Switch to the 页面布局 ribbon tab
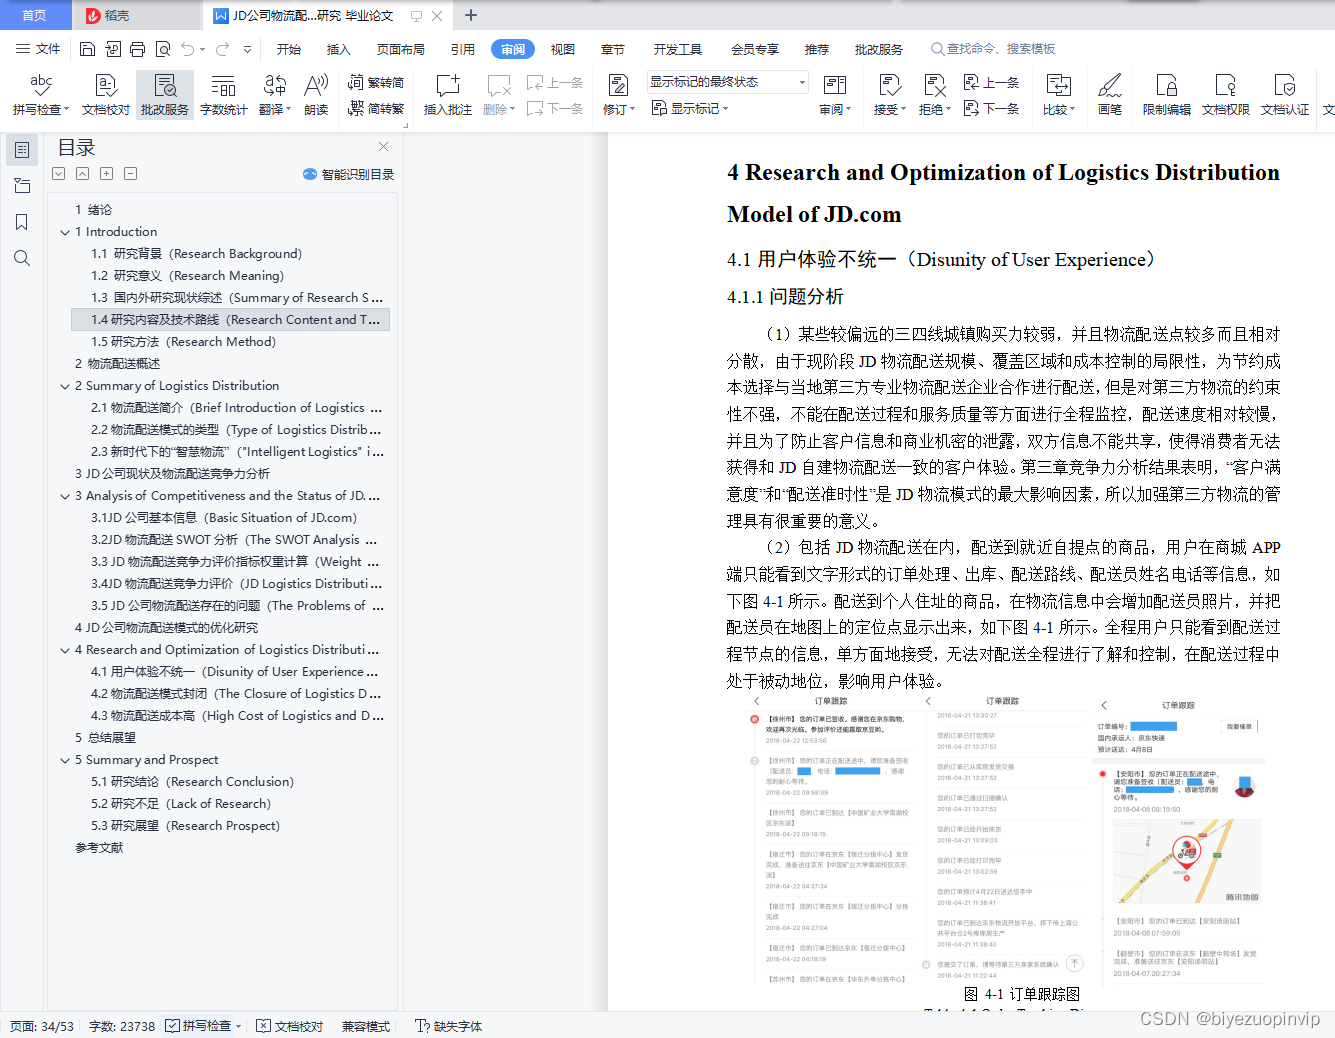Screen dimensions: 1335x1038 click(x=401, y=49)
